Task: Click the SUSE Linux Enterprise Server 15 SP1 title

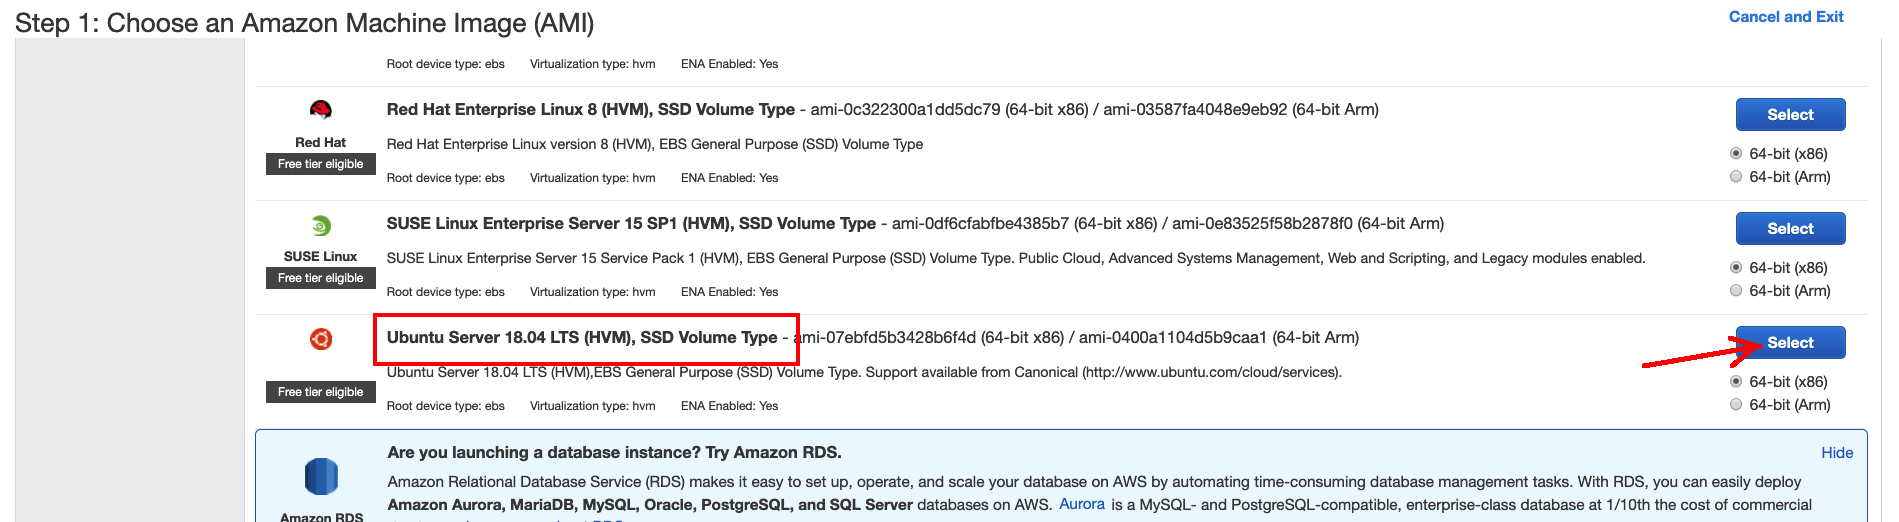Action: (x=631, y=223)
